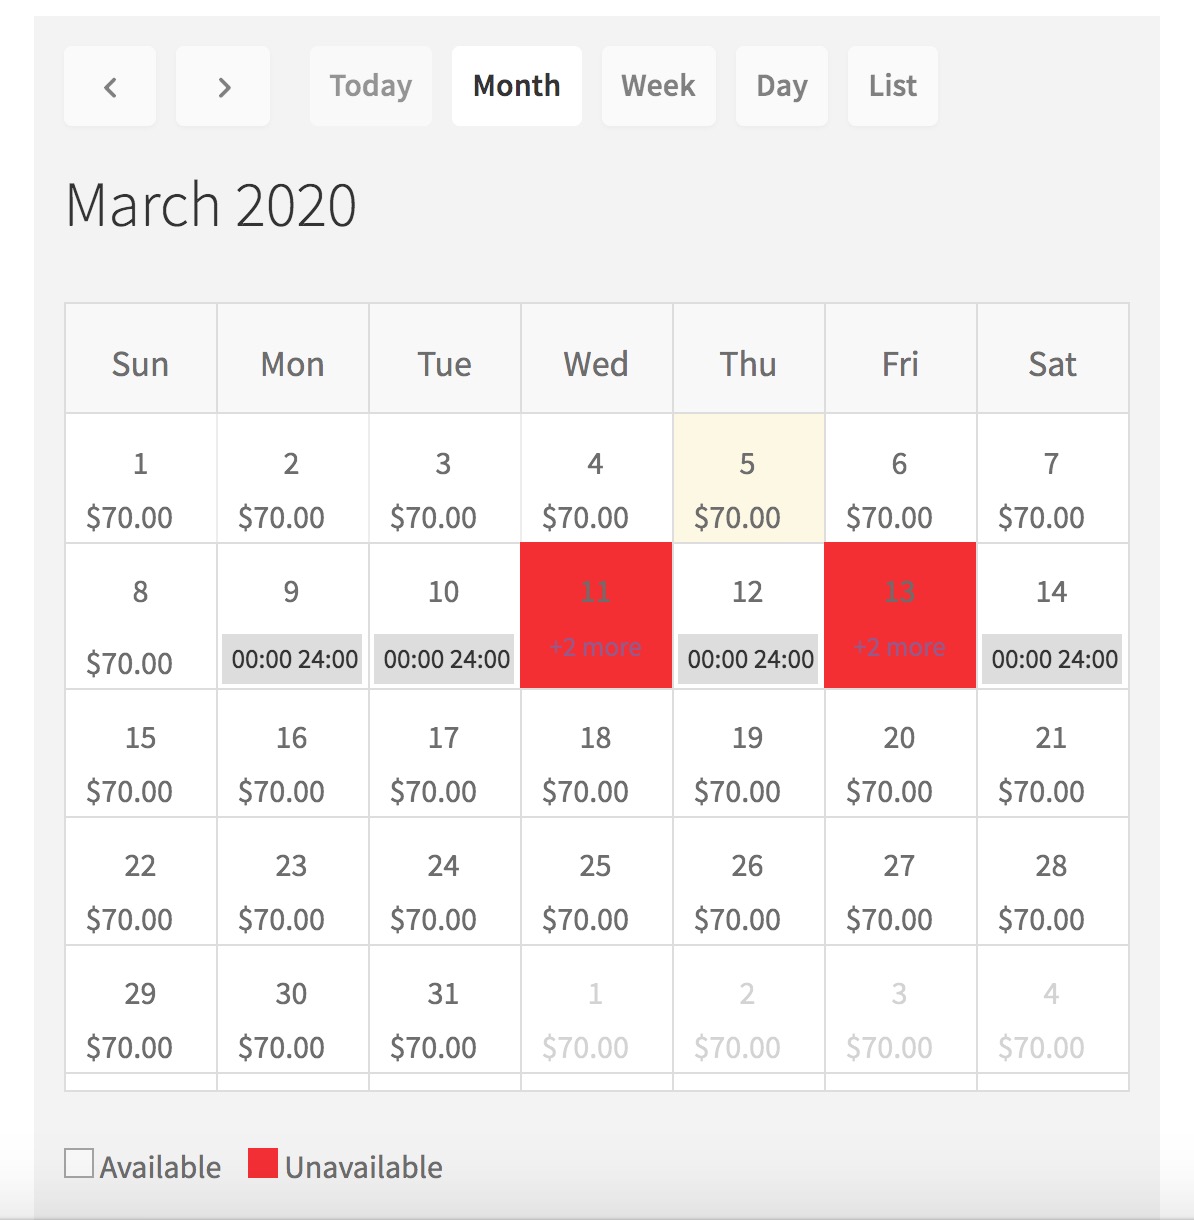Switch to Month view tab

516,87
